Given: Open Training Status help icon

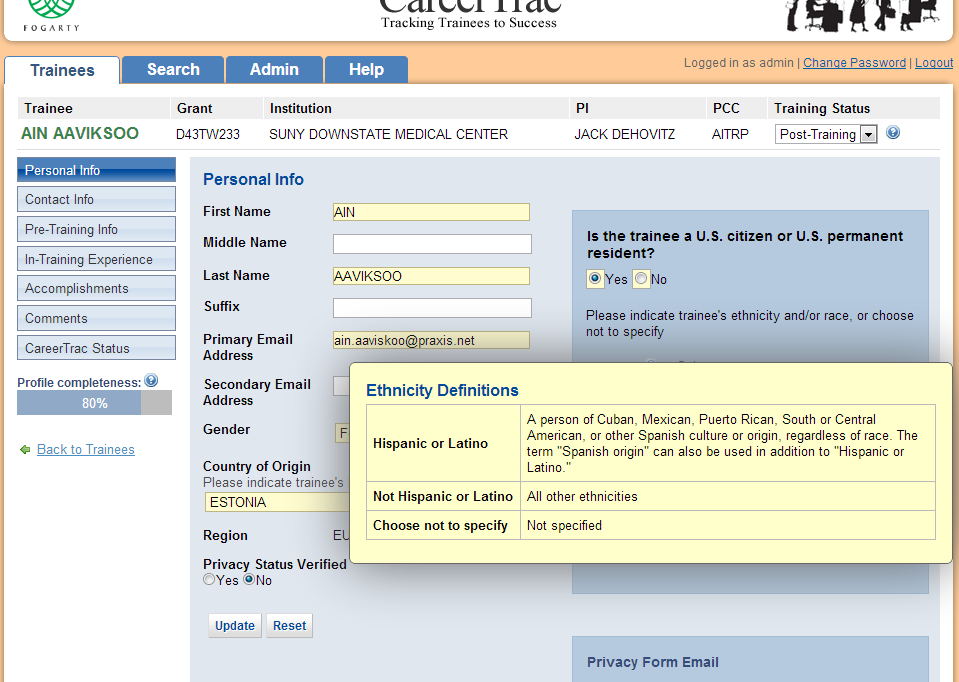Looking at the screenshot, I should click(x=893, y=132).
